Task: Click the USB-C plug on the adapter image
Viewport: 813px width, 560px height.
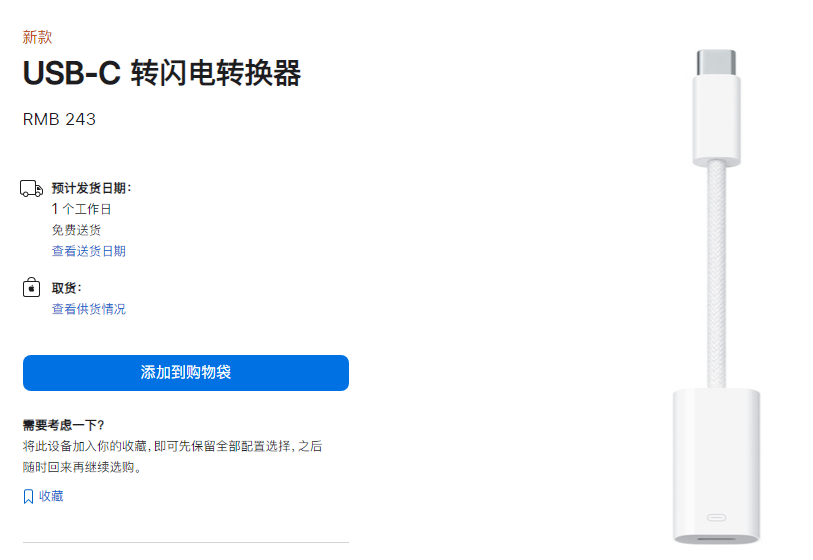Action: [x=716, y=62]
